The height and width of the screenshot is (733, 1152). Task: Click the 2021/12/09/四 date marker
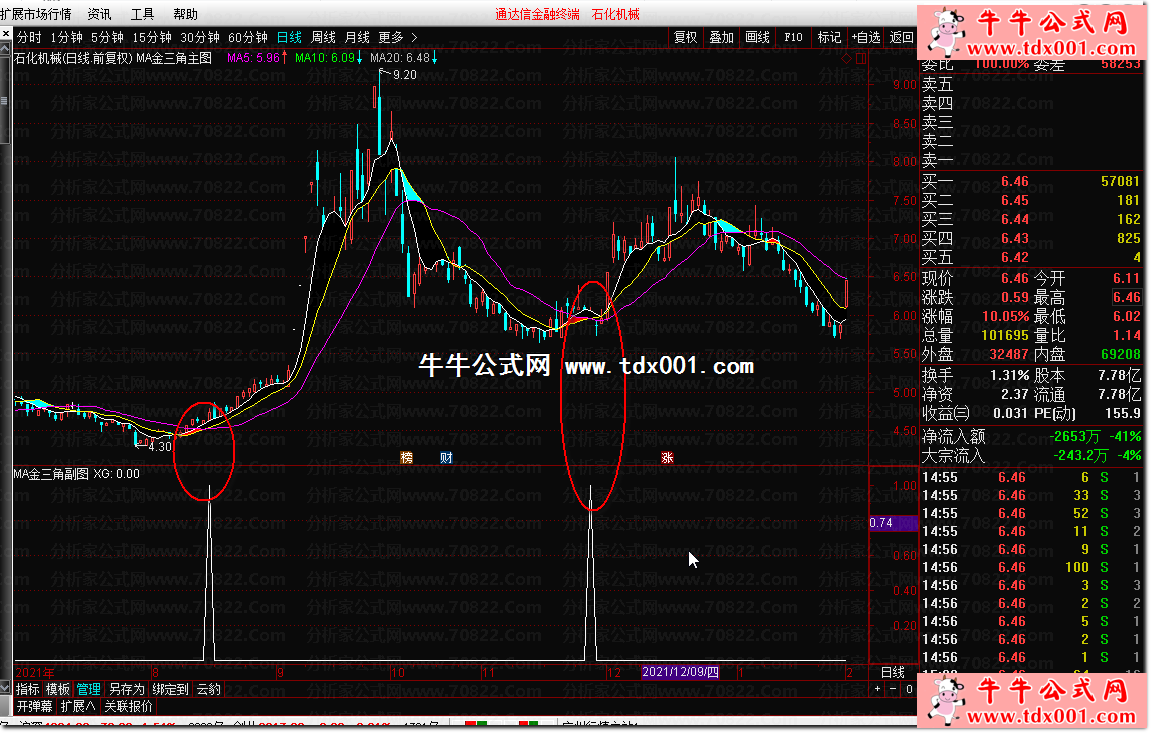[680, 672]
